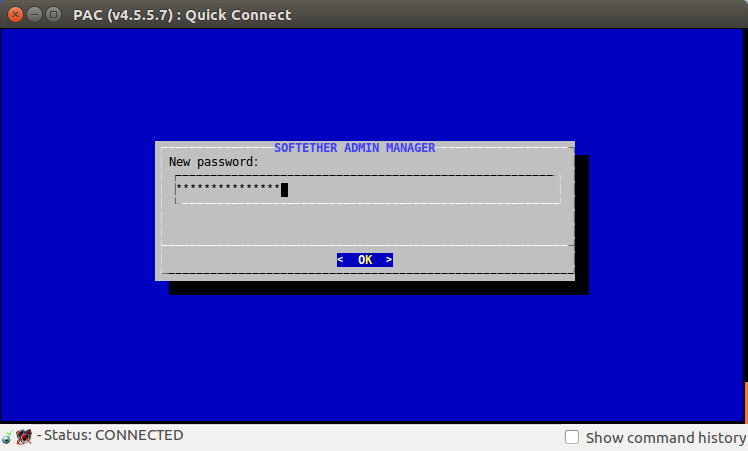Viewport: 748px width, 451px height.
Task: Click the black text cursor block
Action: tap(284, 189)
